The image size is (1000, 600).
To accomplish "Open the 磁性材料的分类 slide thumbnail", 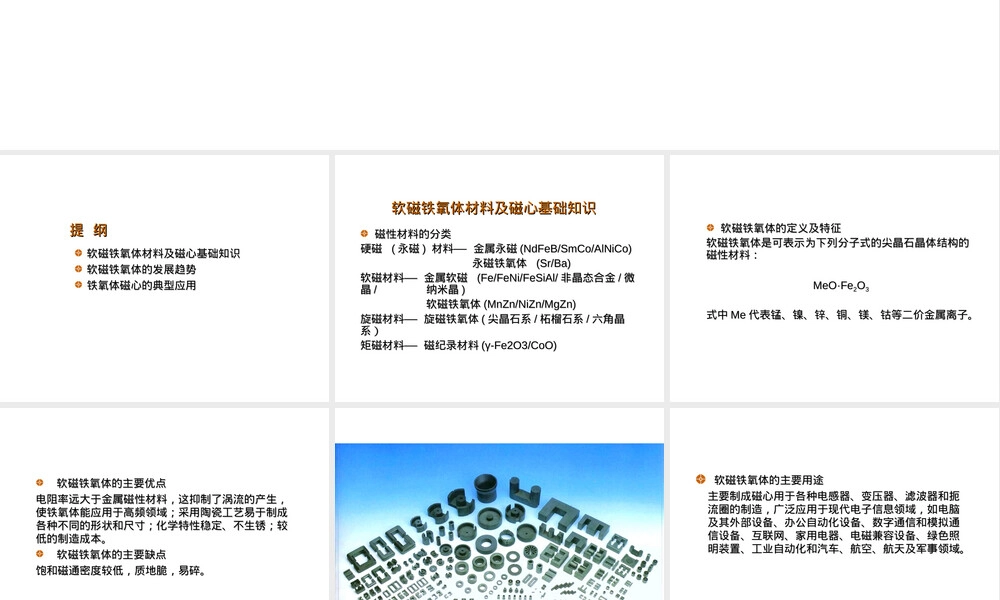I will [x=499, y=278].
